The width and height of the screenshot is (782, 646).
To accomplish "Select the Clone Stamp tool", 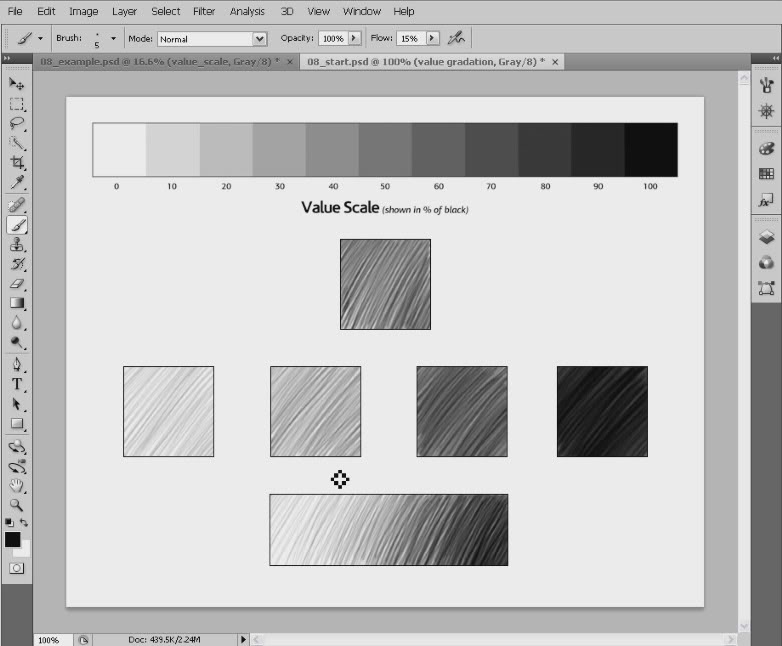I will (x=16, y=244).
